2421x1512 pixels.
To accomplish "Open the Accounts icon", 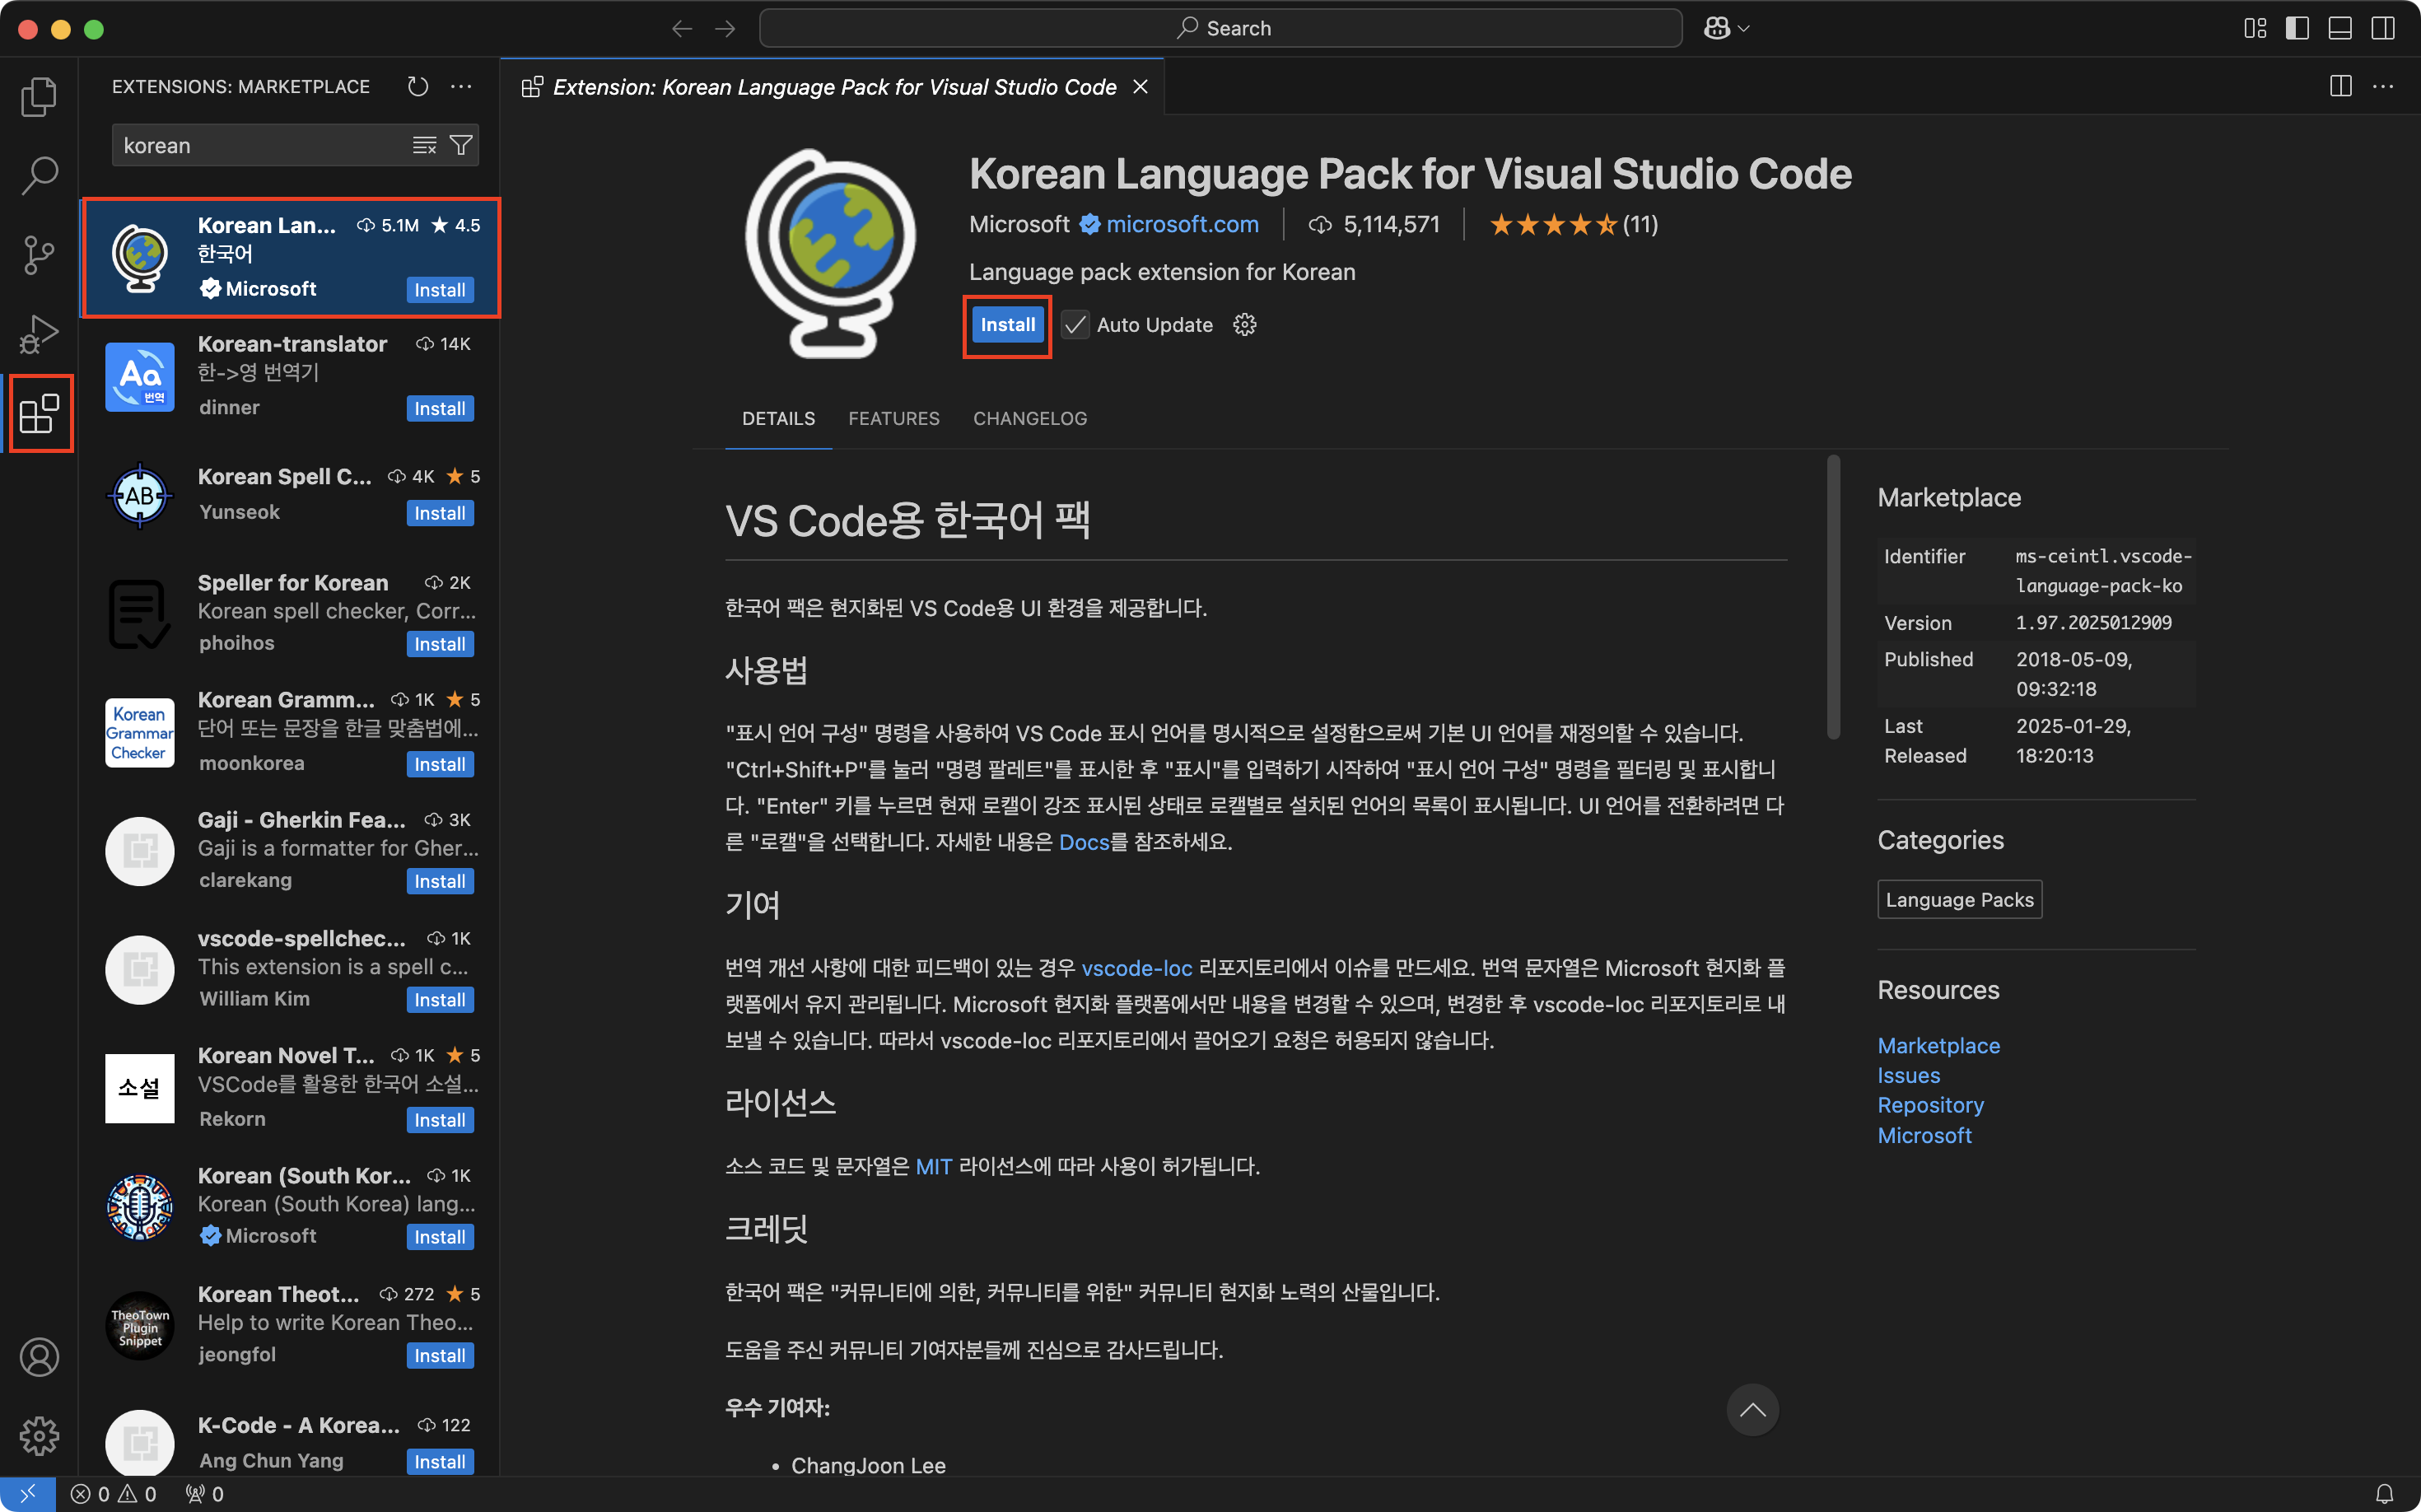I will pos(39,1357).
